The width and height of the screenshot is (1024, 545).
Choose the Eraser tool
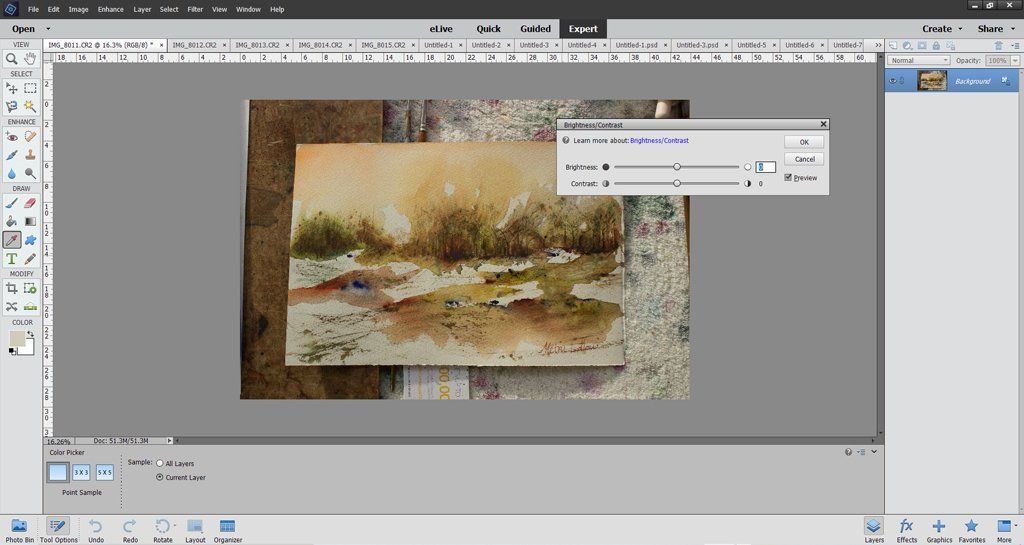(x=30, y=203)
